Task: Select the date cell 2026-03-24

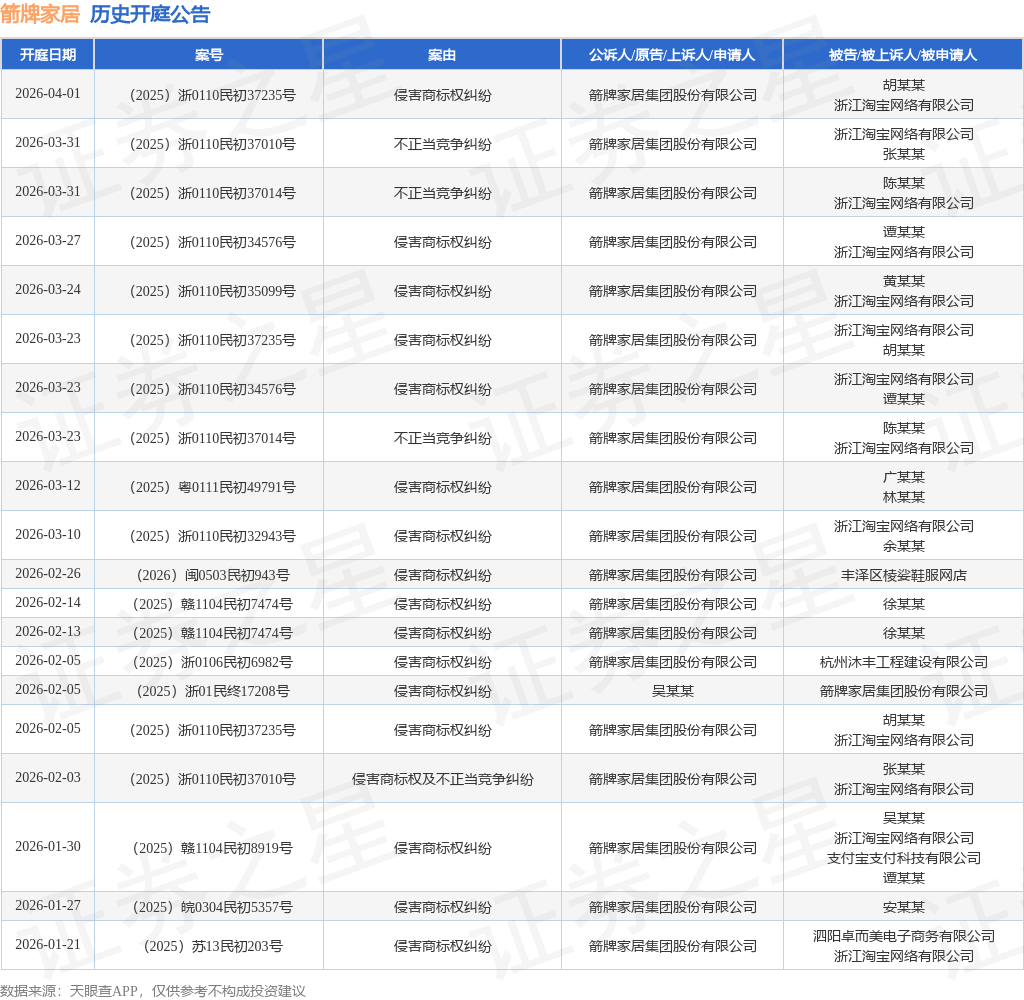Action: click(48, 289)
